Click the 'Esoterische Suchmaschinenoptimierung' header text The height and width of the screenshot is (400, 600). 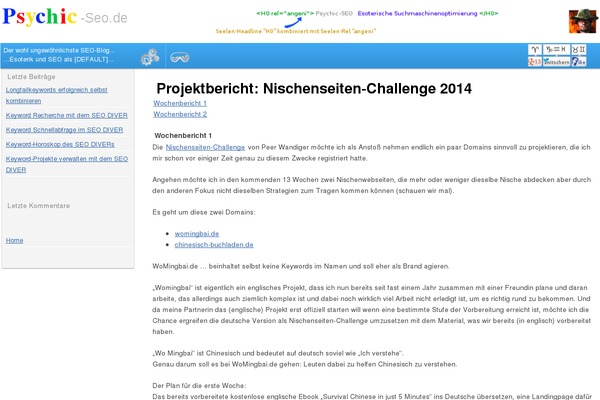point(417,13)
